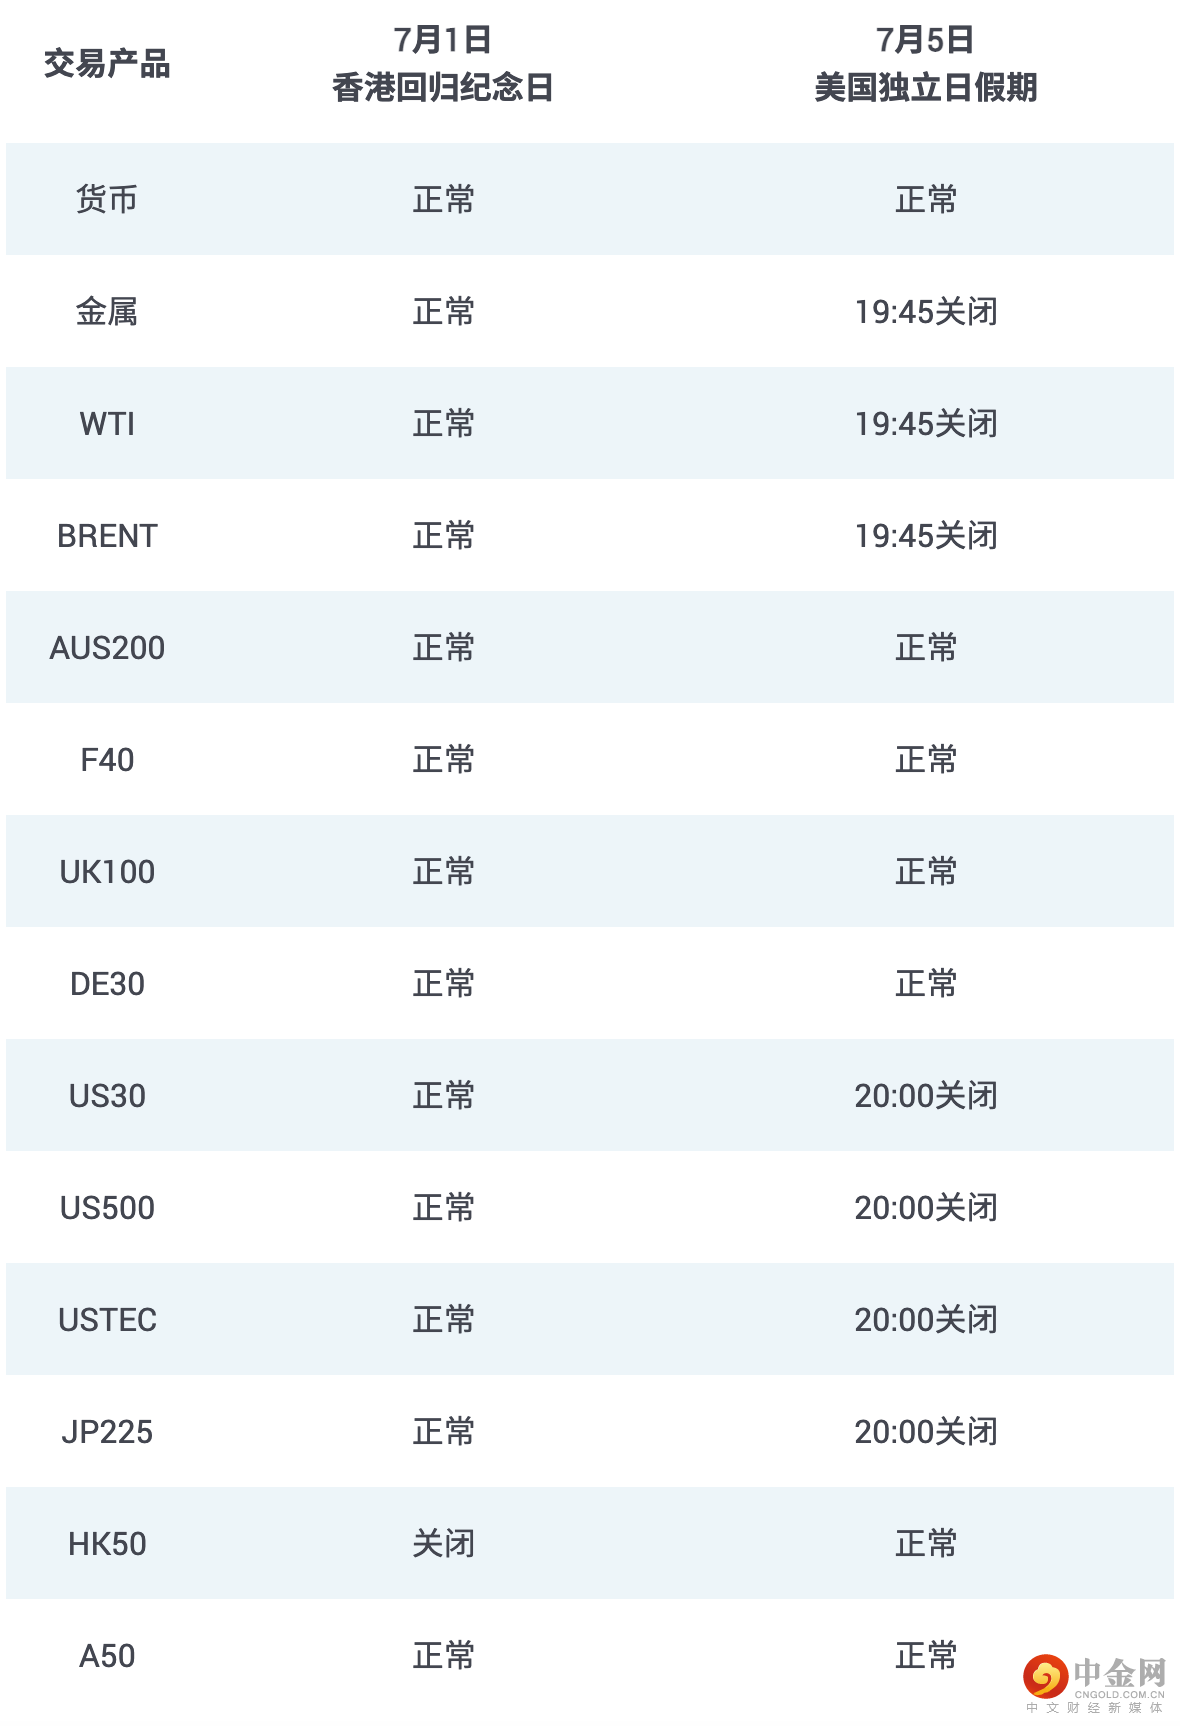The image size is (1180, 1726).
Task: Click the F40 product label
Action: tap(107, 760)
